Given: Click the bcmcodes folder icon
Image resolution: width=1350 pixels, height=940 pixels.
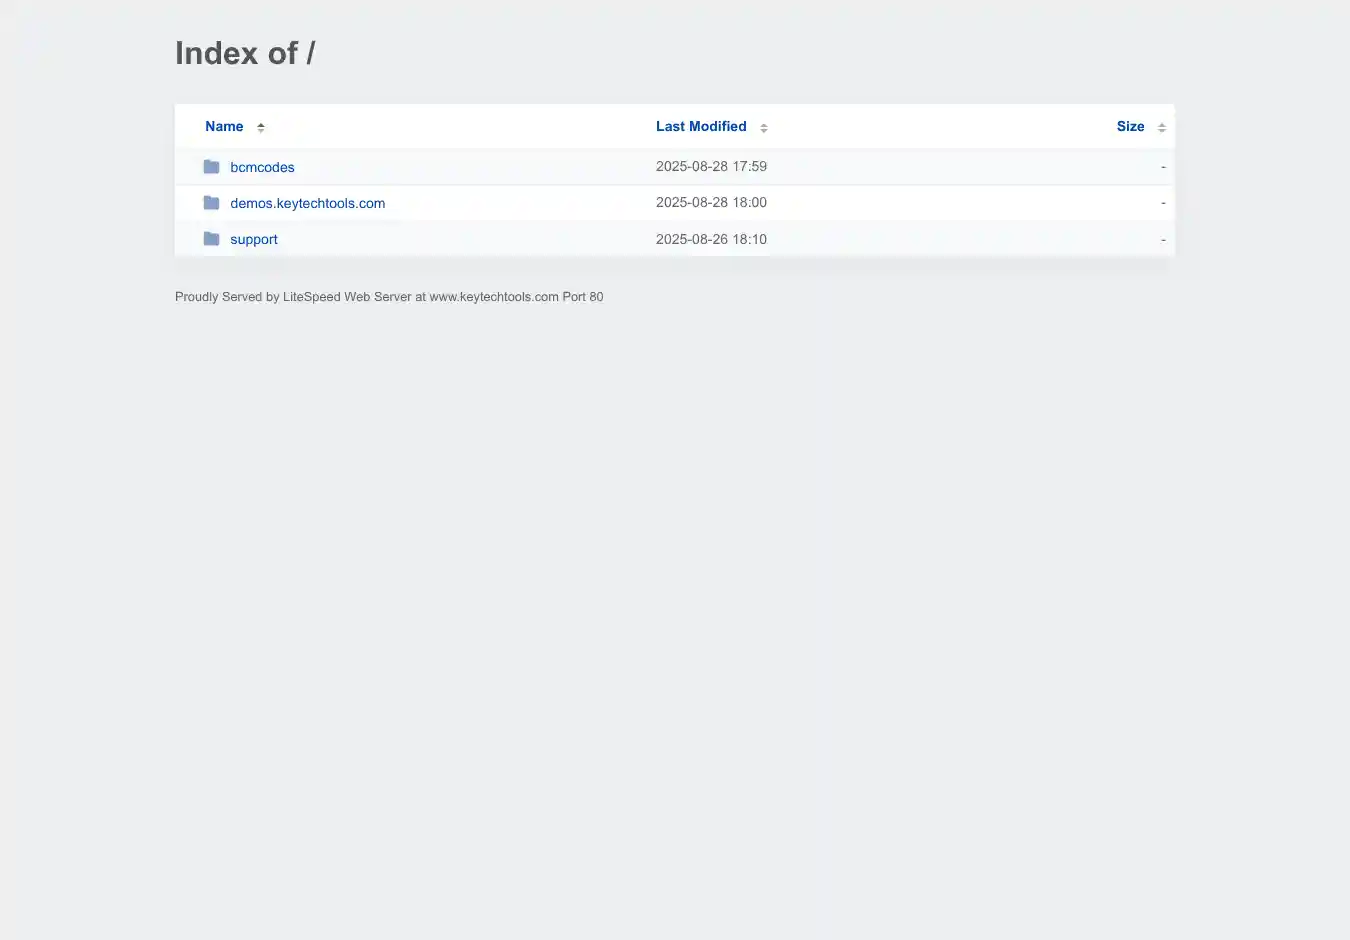Looking at the screenshot, I should (x=211, y=167).
